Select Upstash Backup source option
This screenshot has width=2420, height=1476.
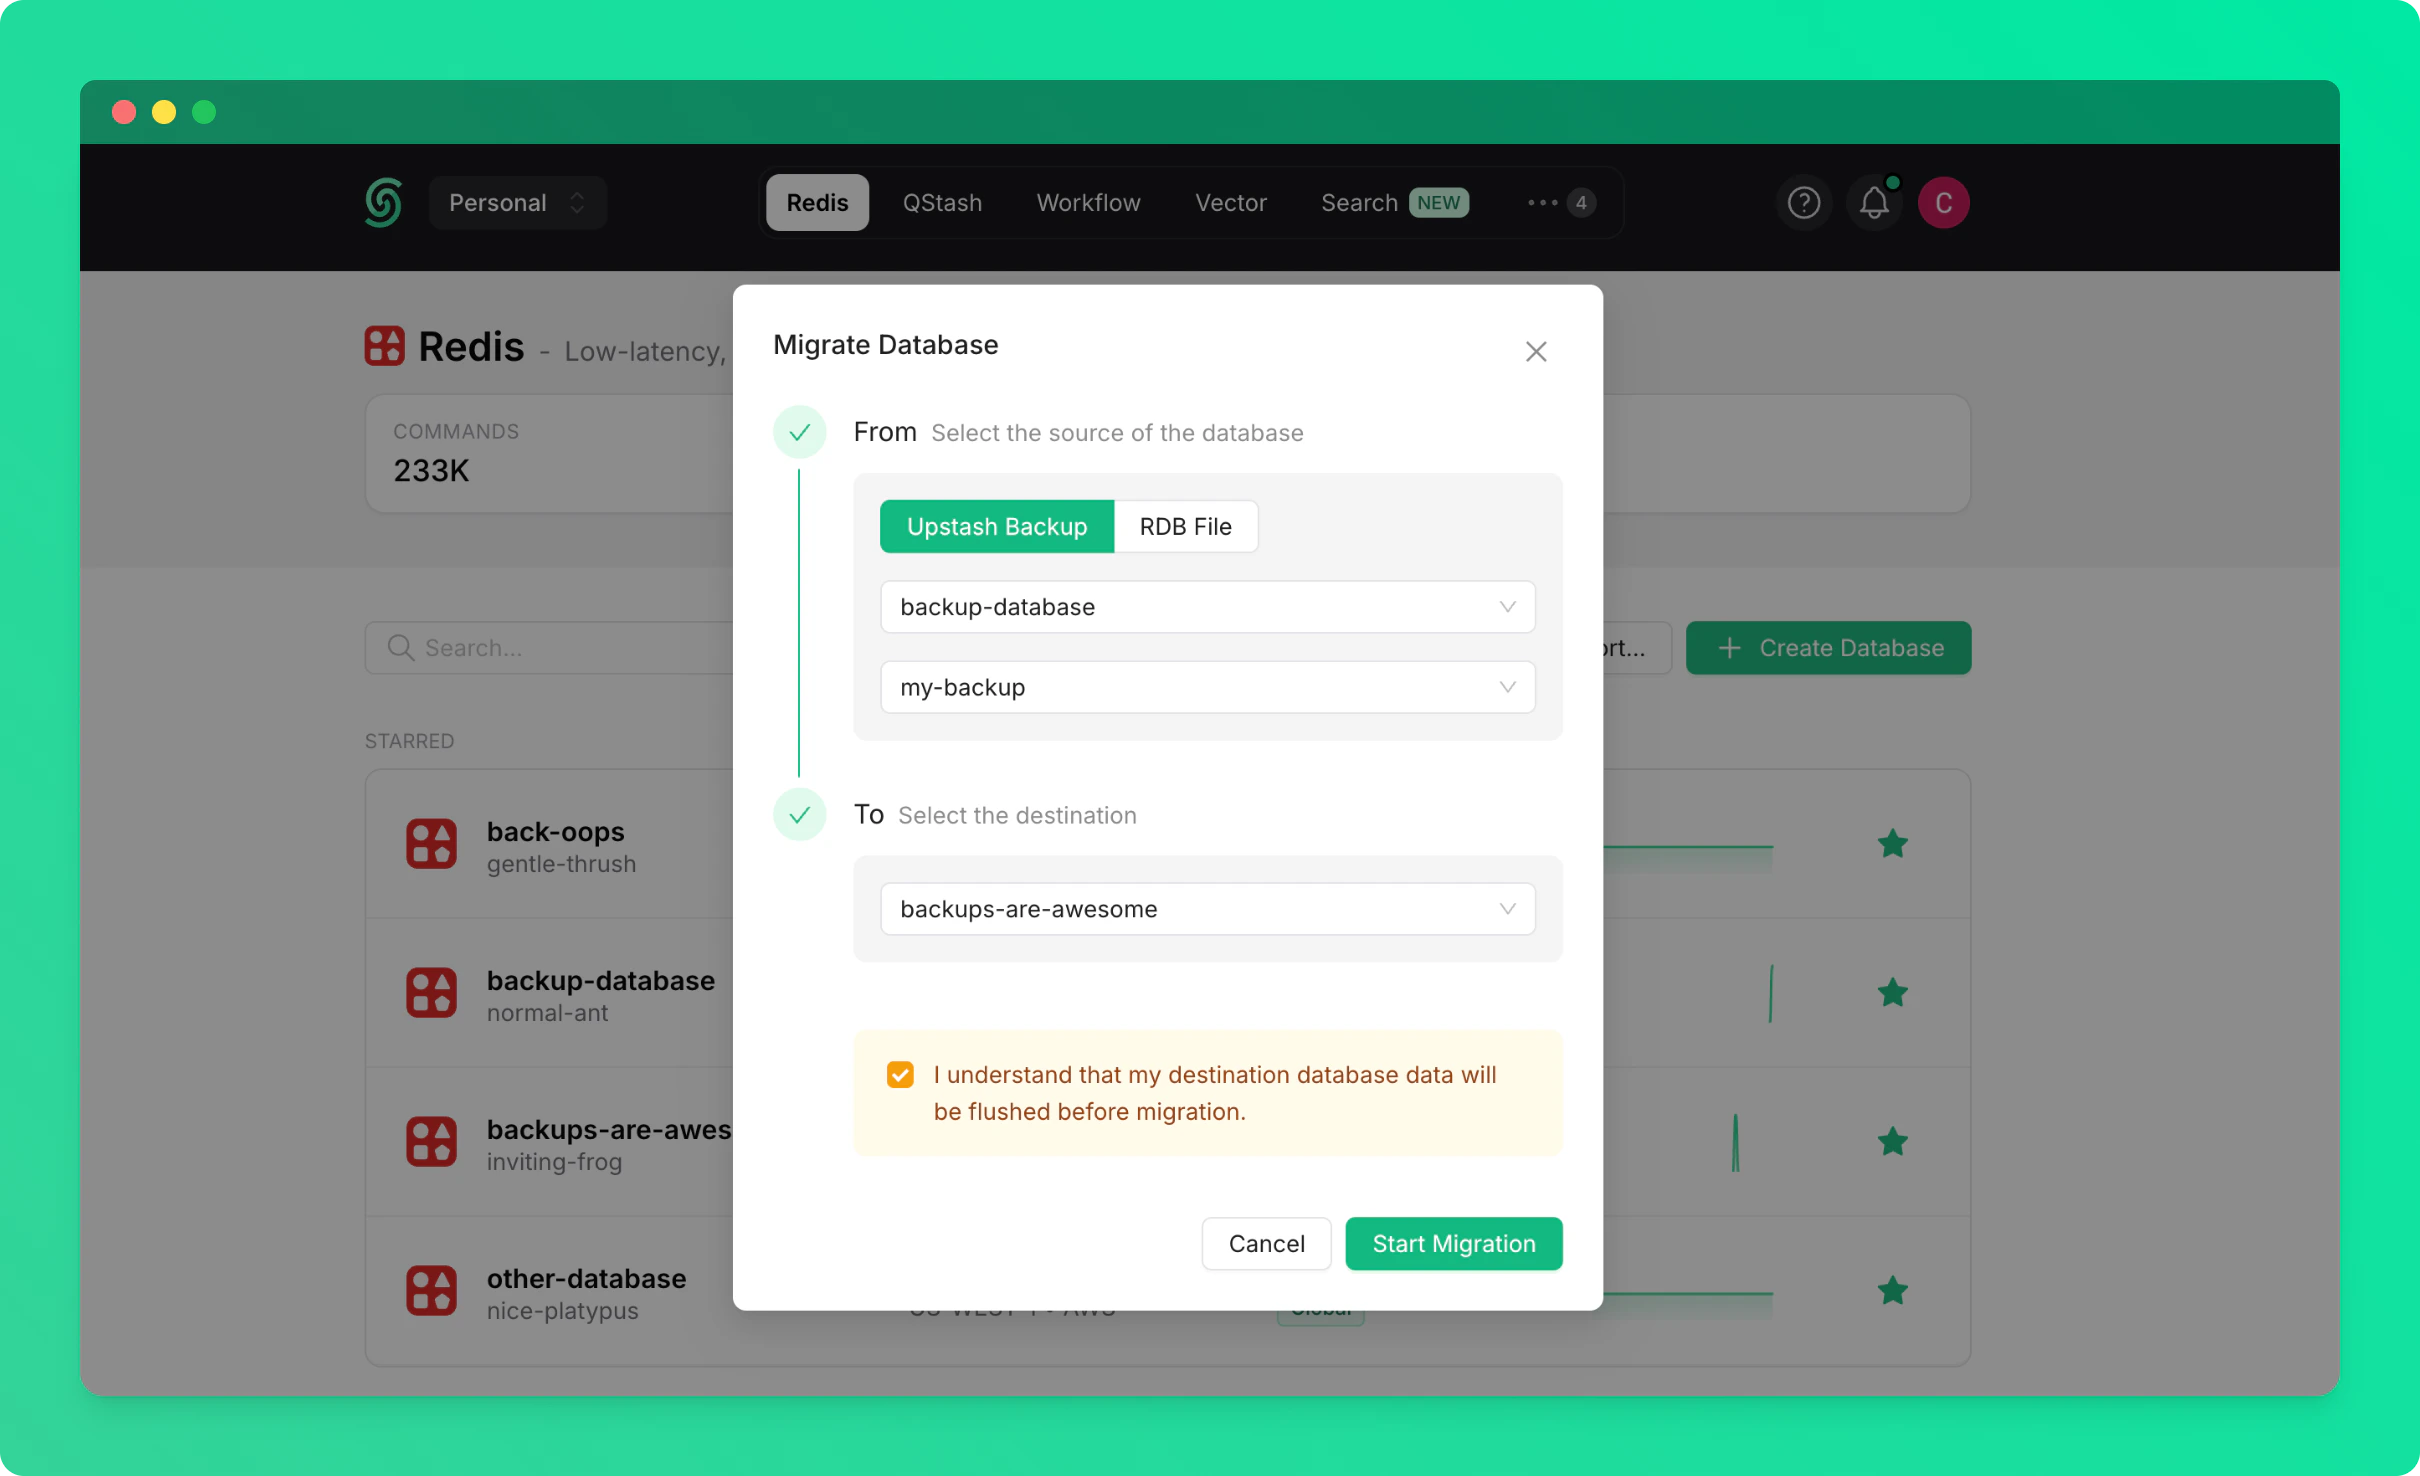pos(996,527)
